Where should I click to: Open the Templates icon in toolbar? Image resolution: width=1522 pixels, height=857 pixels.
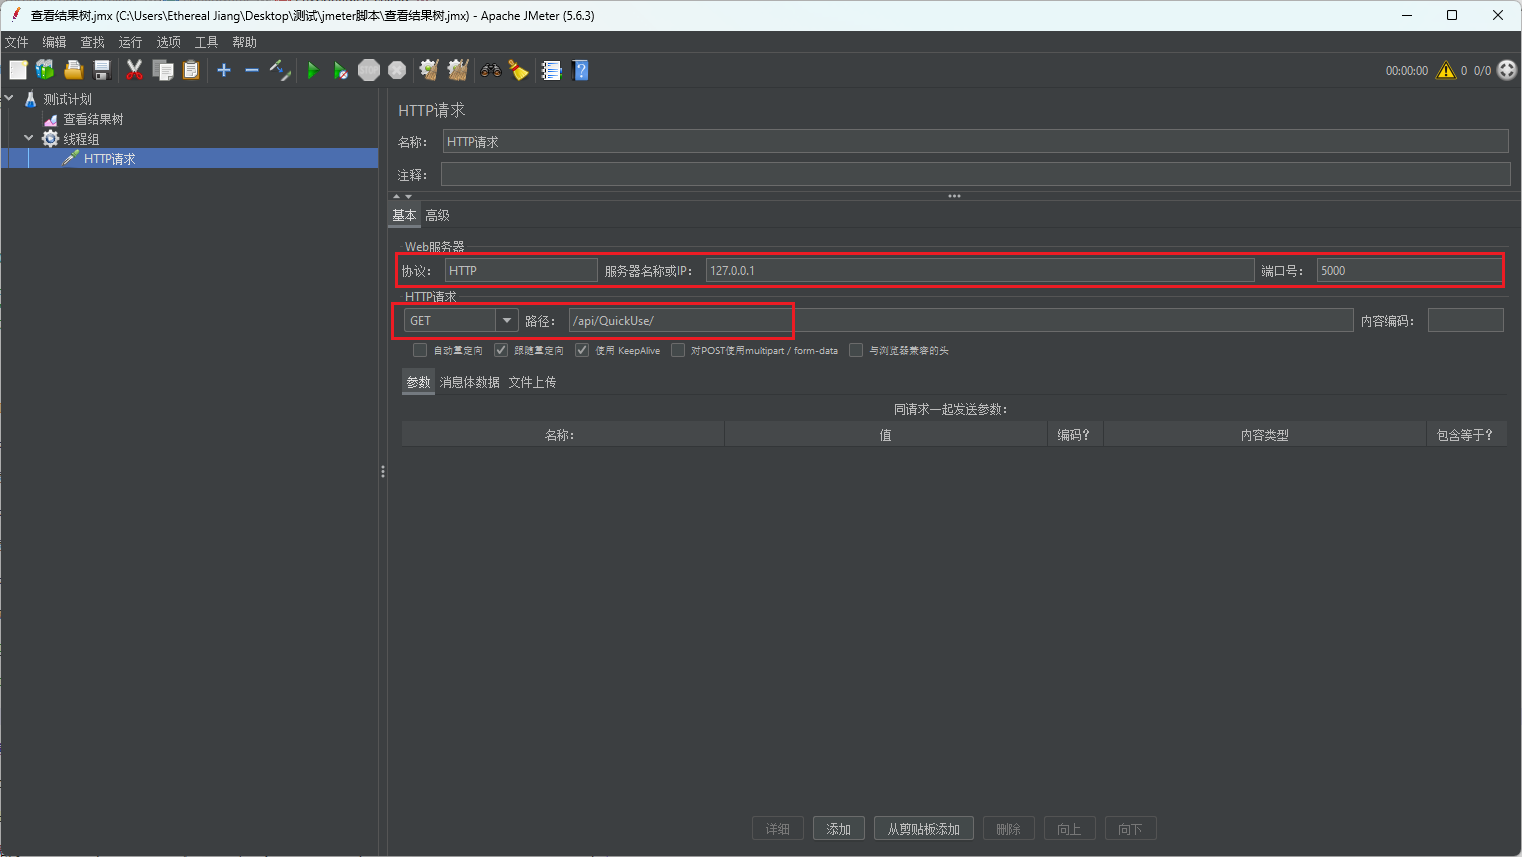click(x=45, y=70)
